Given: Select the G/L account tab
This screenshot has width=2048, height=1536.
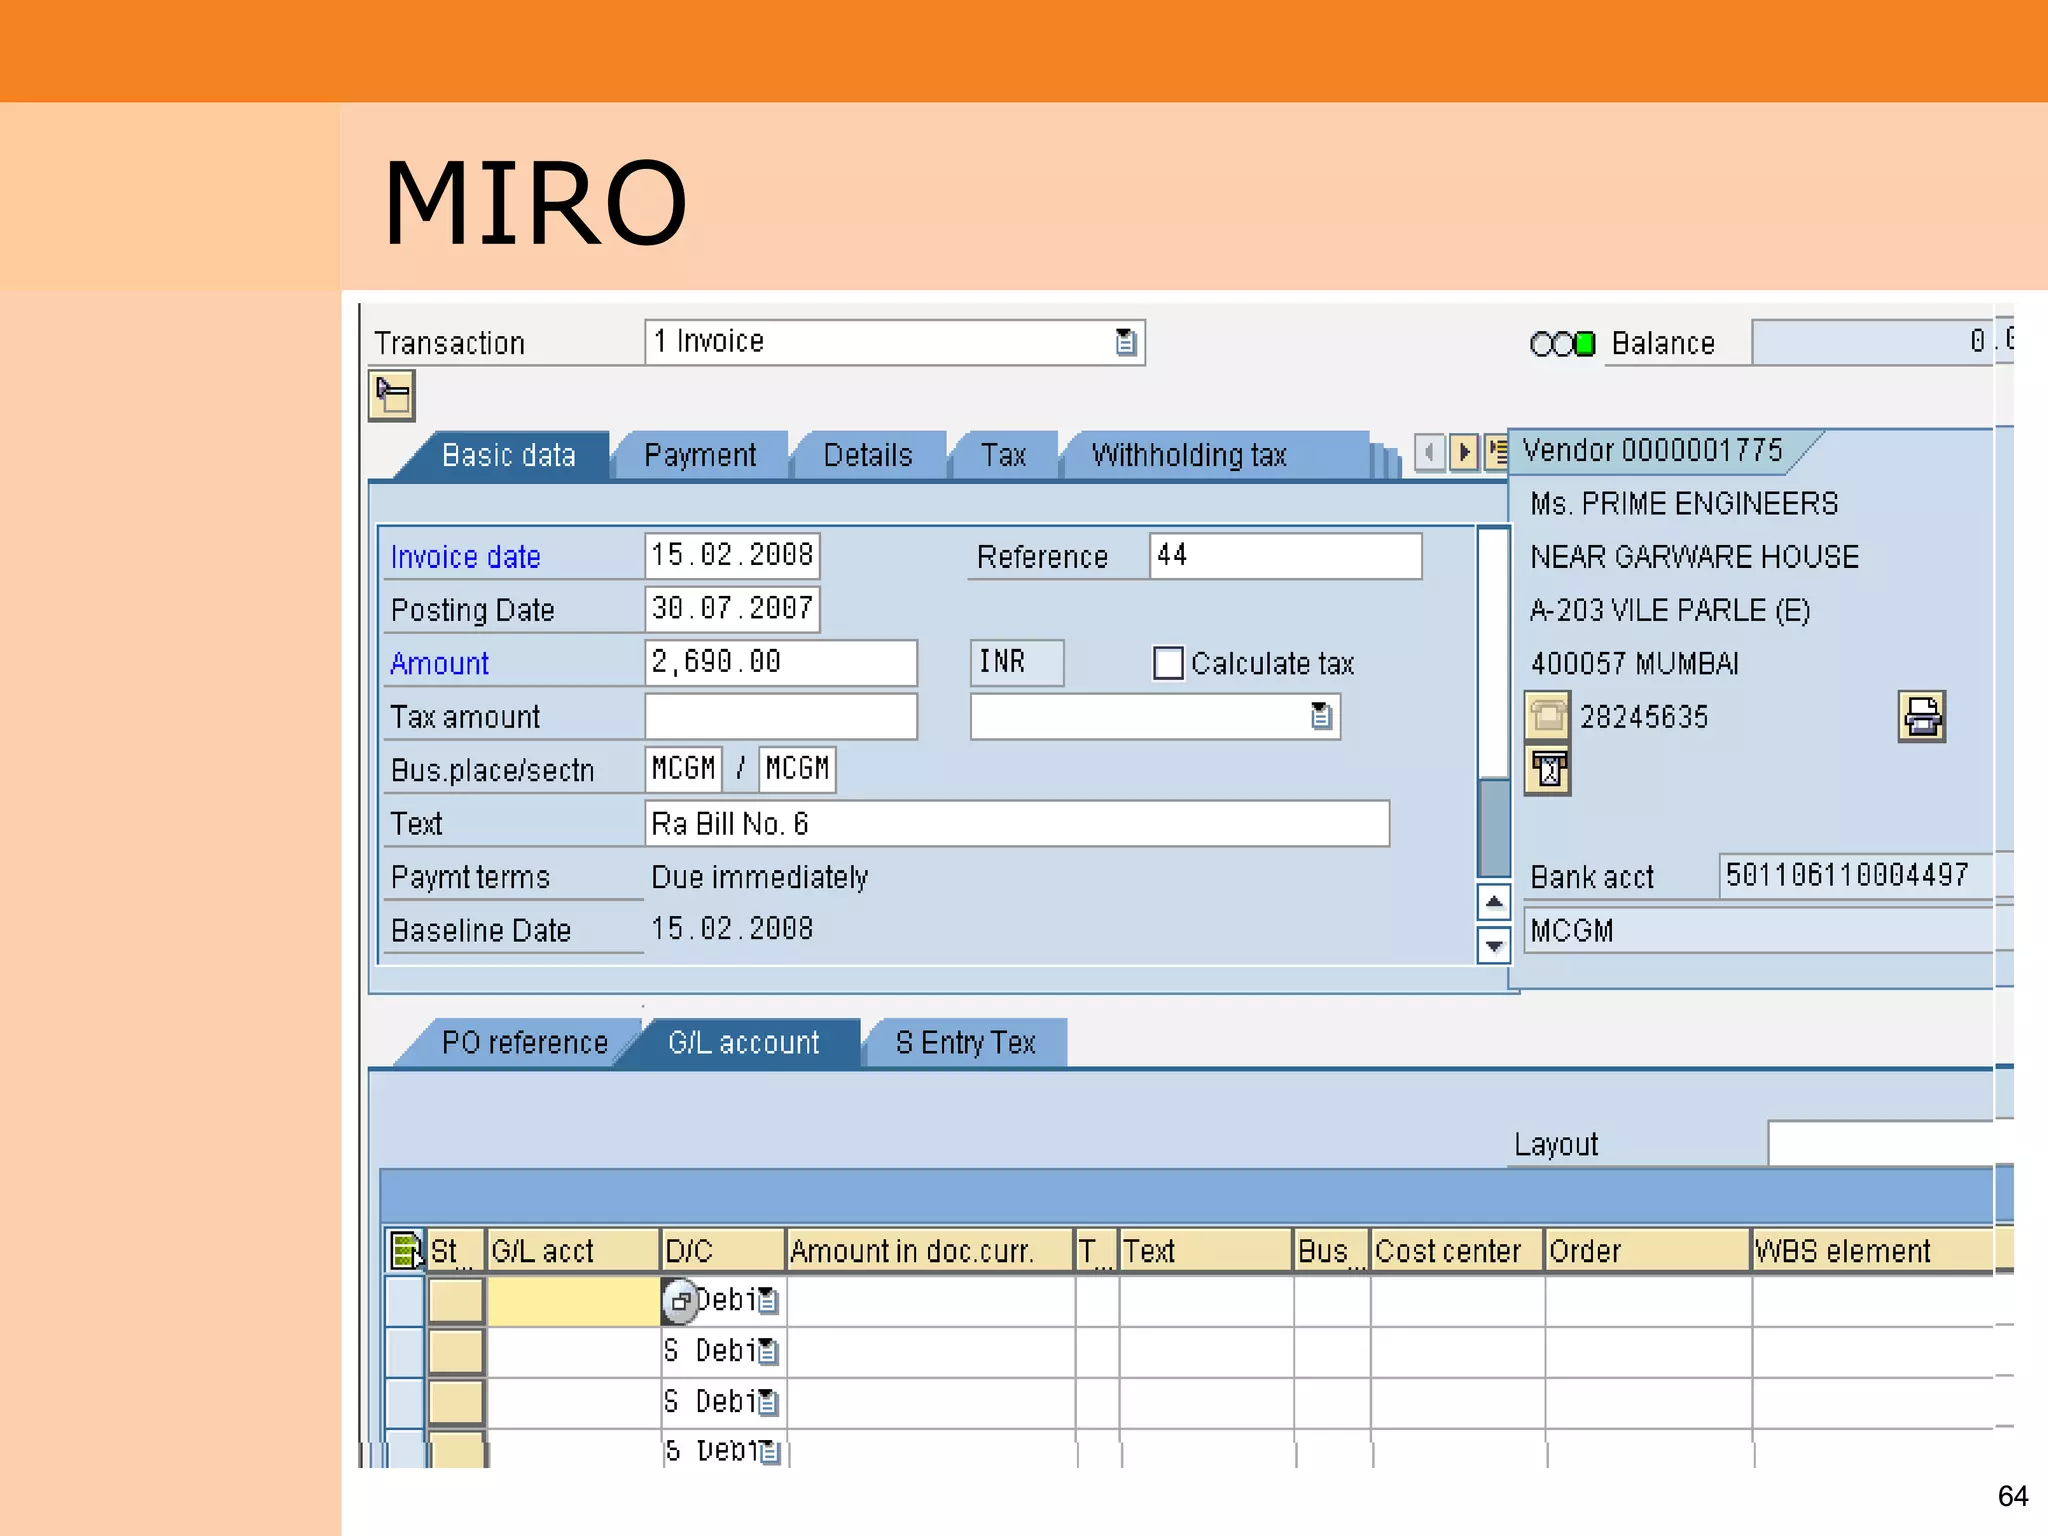Looking at the screenshot, I should tap(744, 1043).
